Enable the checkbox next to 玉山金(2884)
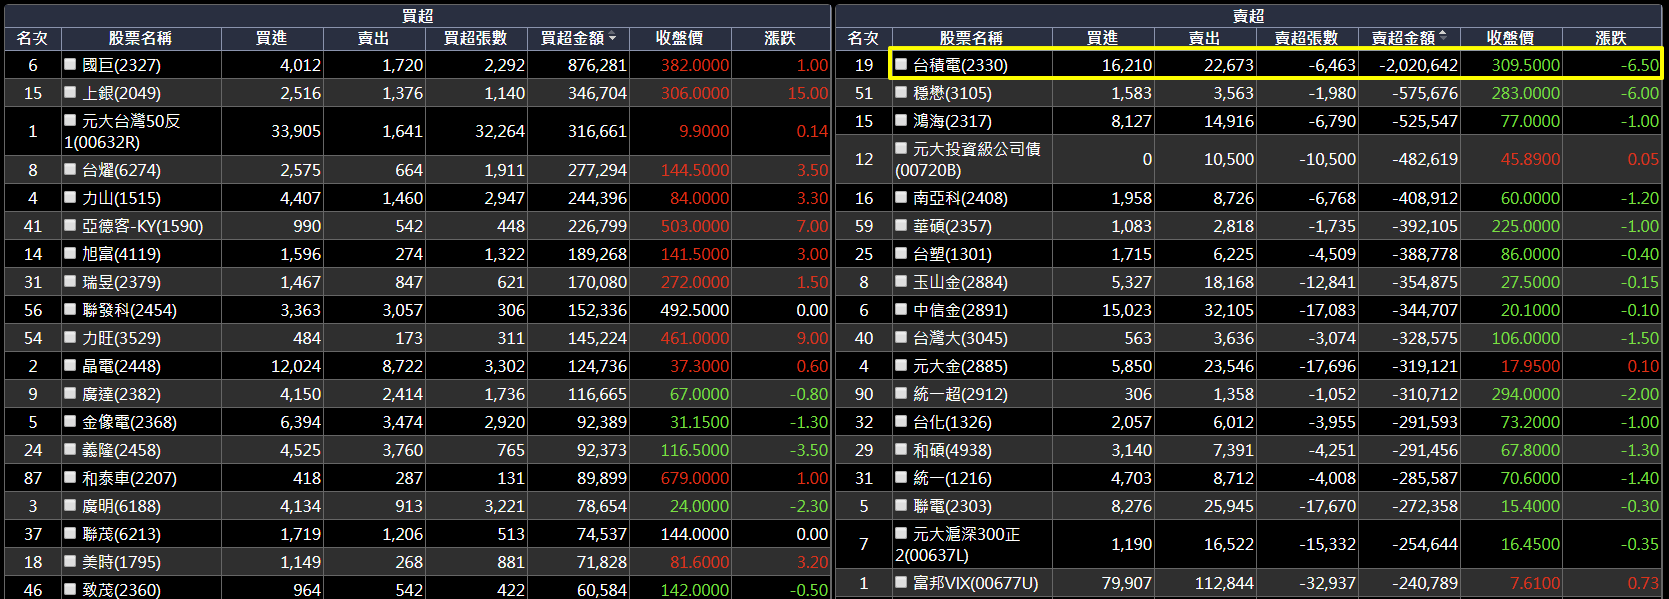1669x599 pixels. click(901, 281)
